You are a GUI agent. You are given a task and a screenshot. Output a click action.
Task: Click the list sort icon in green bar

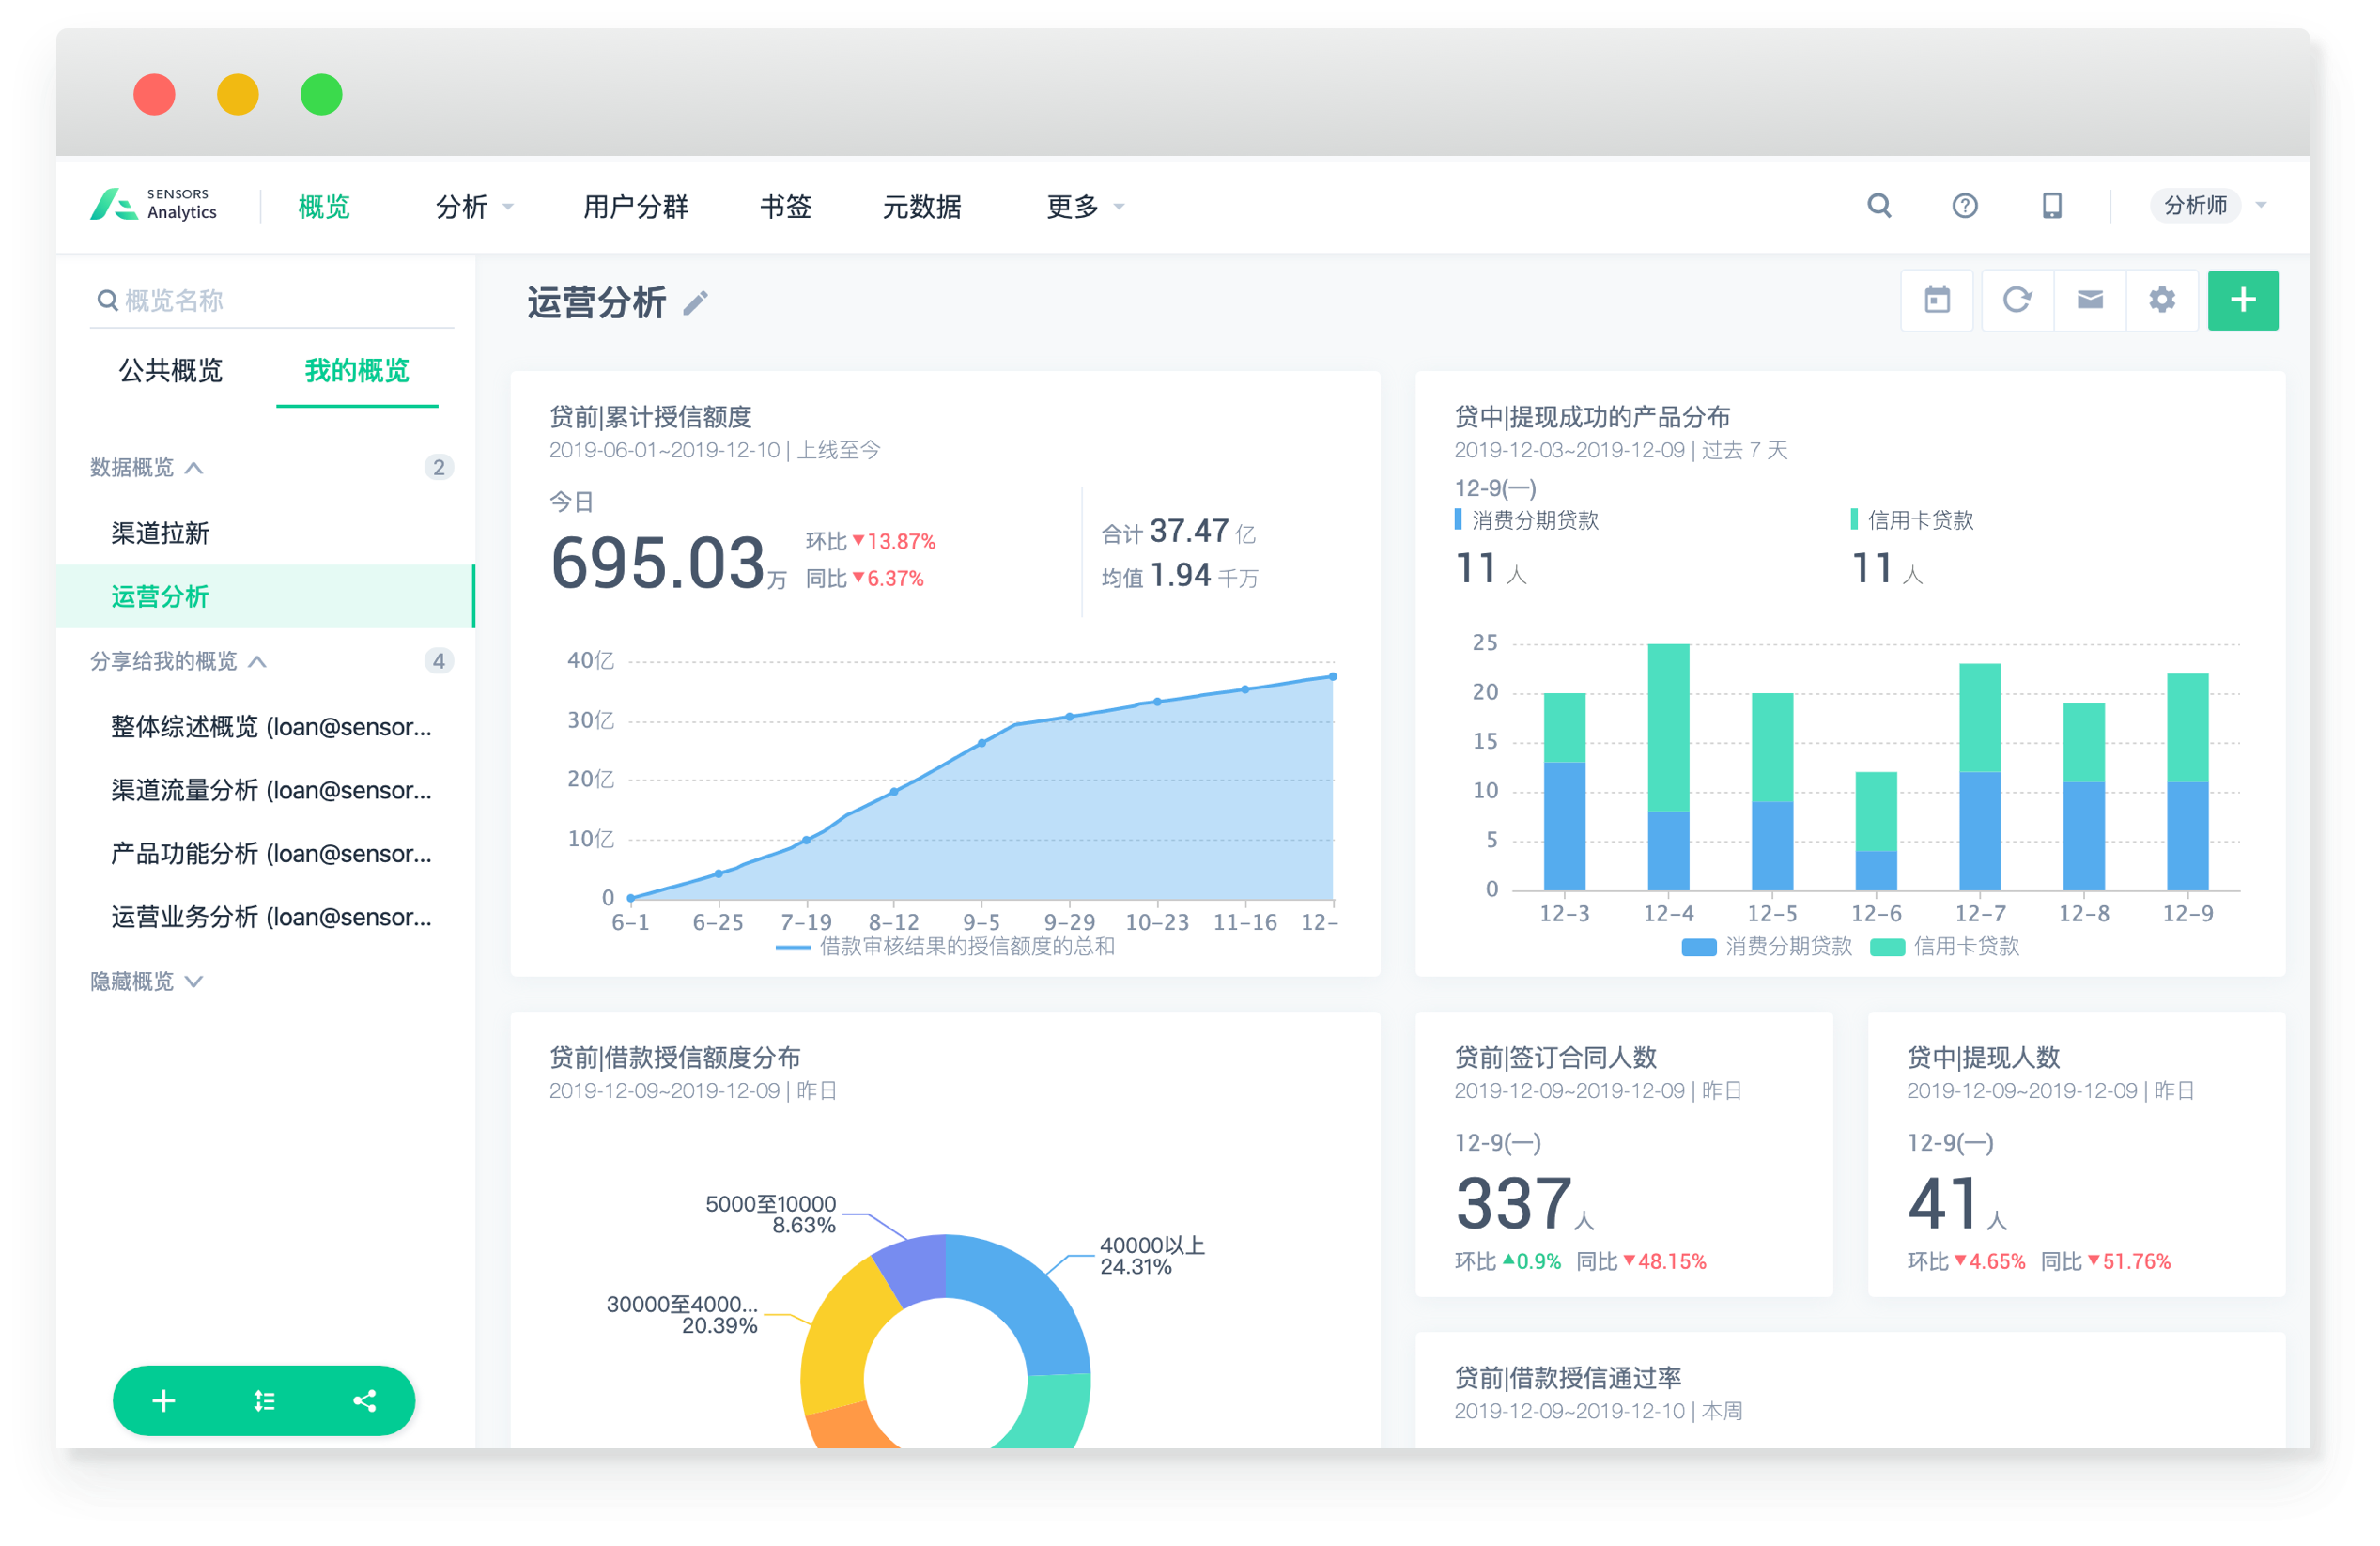point(264,1401)
